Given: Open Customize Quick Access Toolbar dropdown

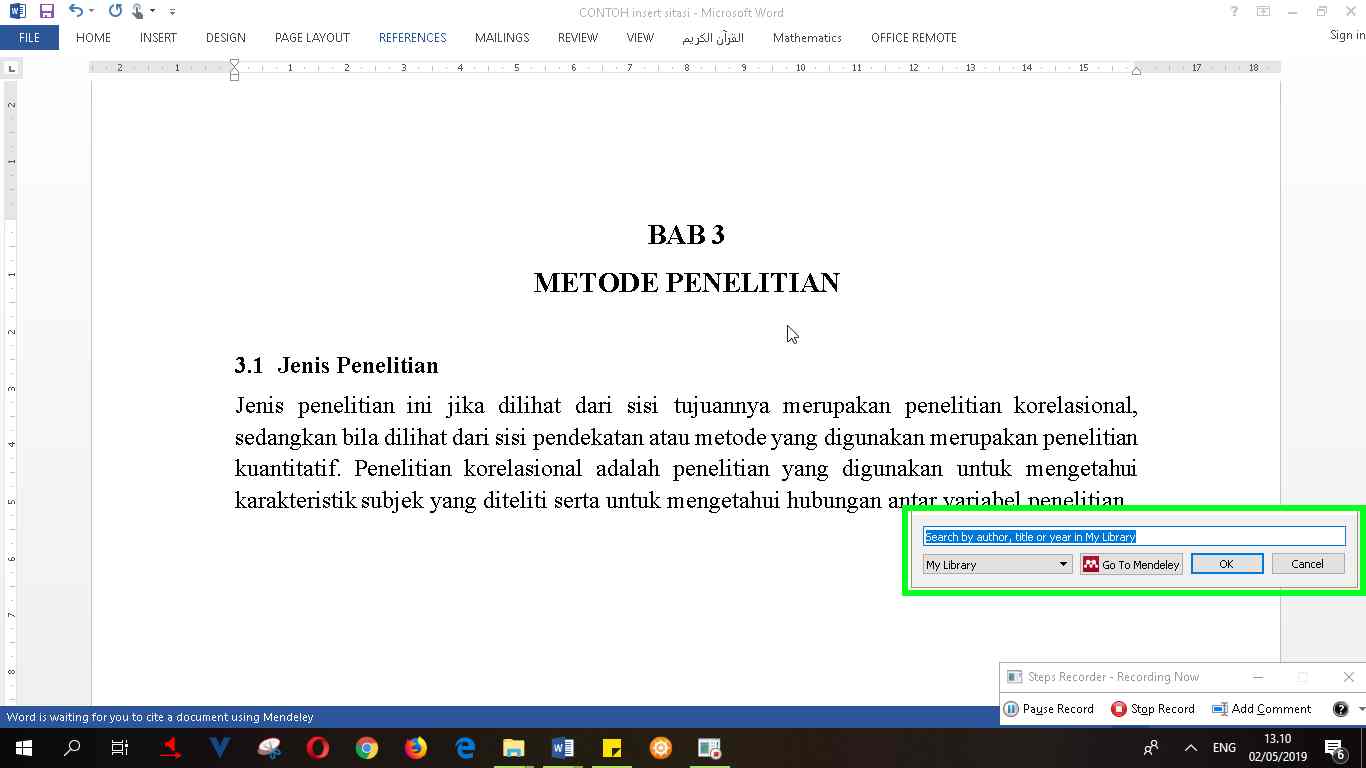Looking at the screenshot, I should (172, 12).
